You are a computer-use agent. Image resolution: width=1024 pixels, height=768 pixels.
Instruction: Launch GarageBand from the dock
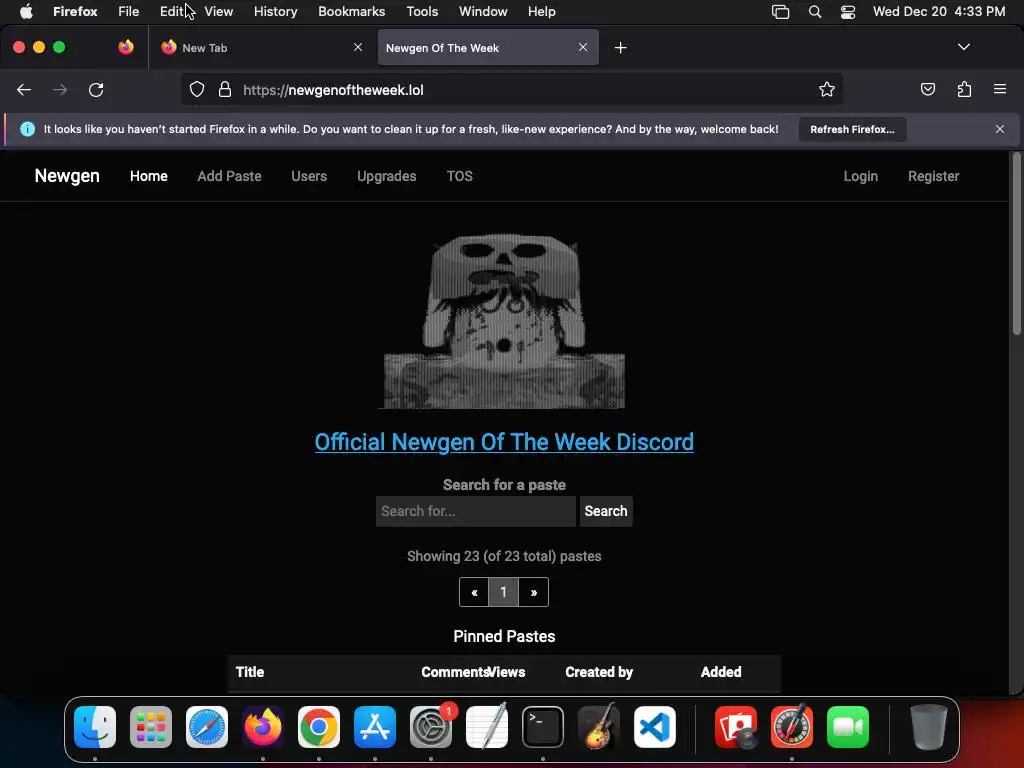599,727
